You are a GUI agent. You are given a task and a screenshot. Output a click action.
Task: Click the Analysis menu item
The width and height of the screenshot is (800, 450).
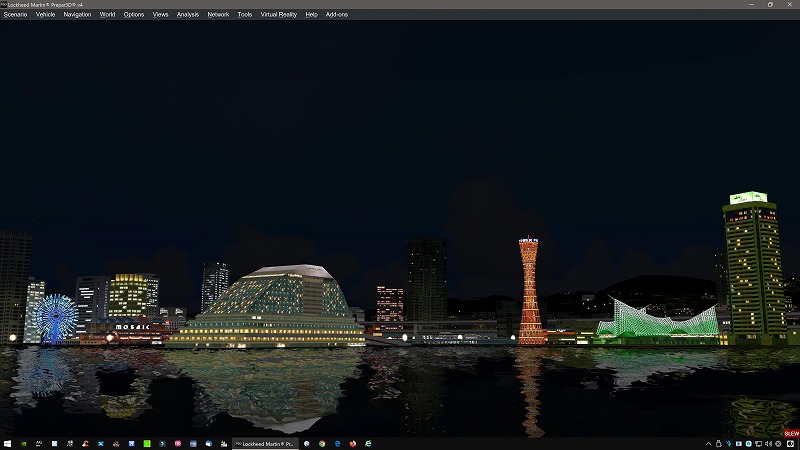(x=188, y=14)
